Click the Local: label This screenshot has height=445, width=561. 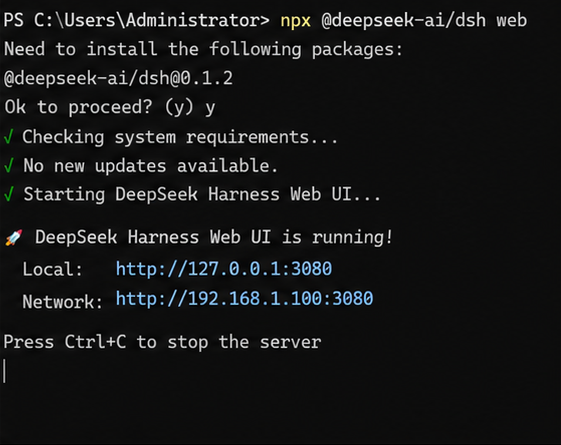point(53,269)
